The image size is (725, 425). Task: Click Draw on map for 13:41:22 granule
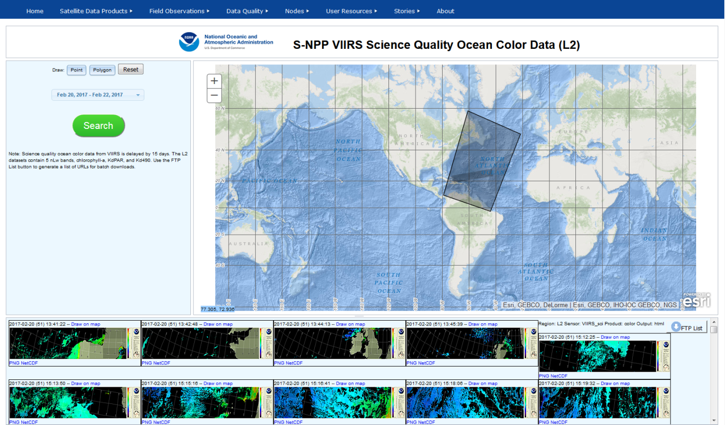(85, 324)
